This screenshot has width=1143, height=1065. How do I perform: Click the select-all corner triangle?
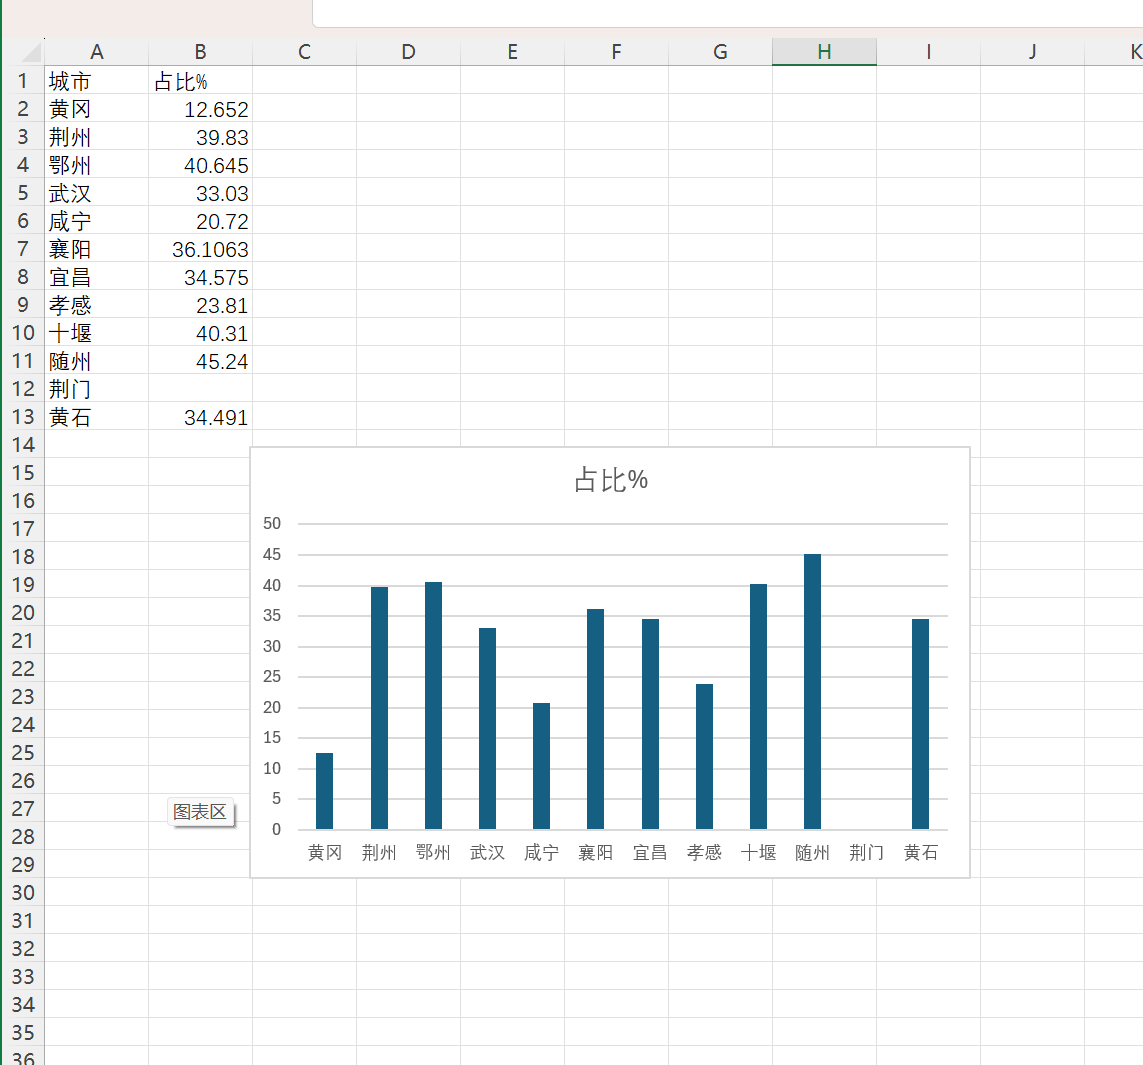pos(31,52)
